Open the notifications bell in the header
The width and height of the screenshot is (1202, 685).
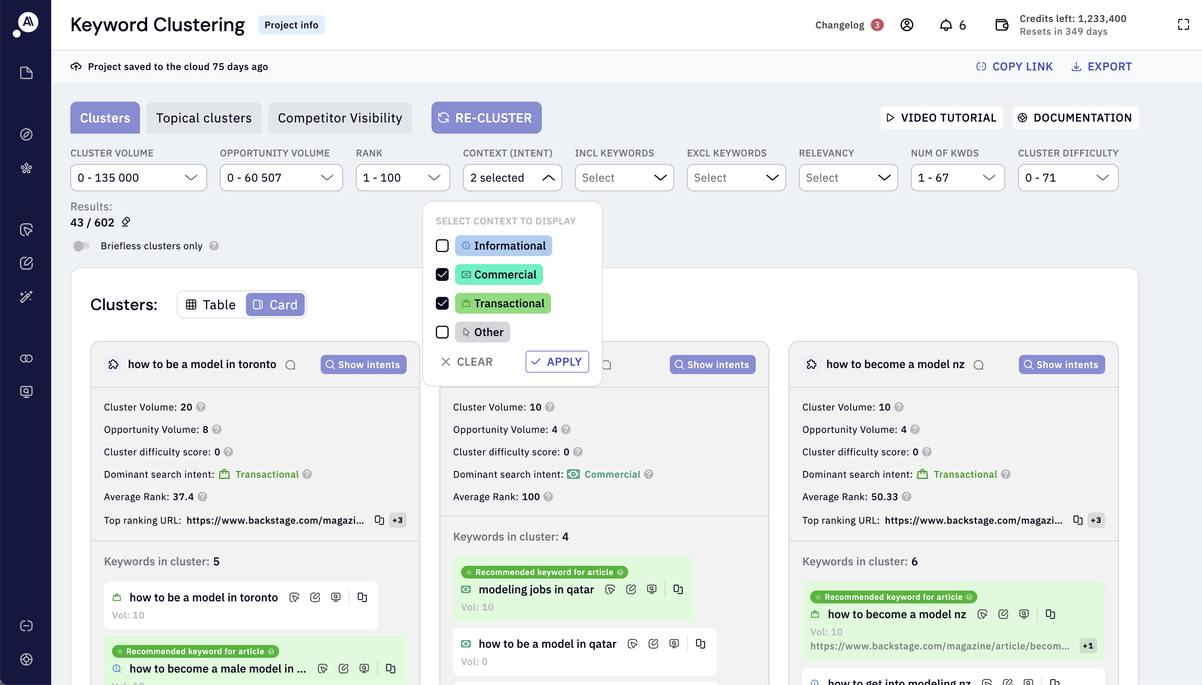(944, 24)
